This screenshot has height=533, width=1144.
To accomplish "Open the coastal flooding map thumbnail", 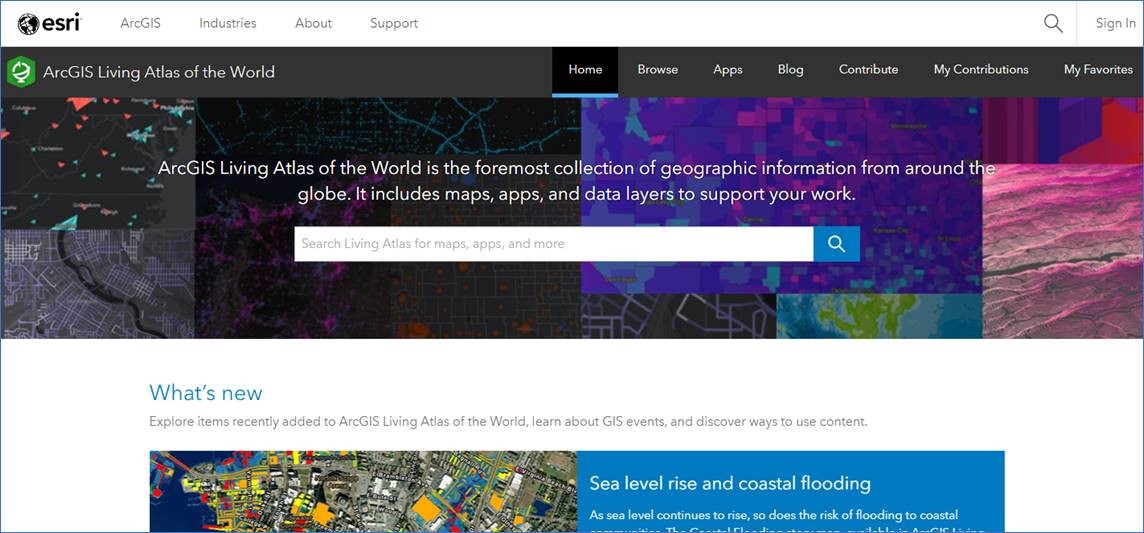I will pos(363,491).
